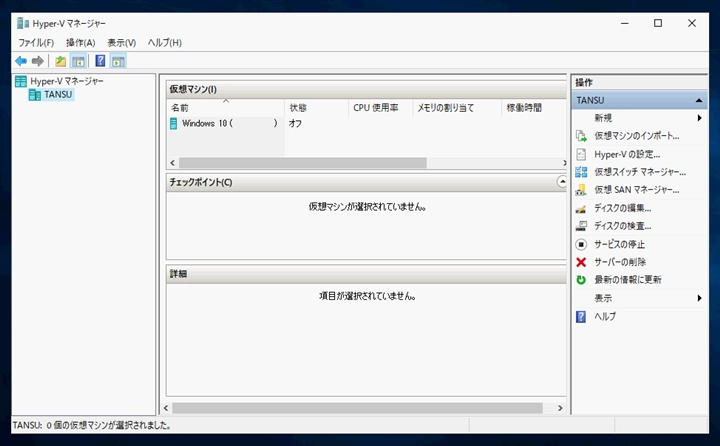Image resolution: width=720 pixels, height=446 pixels.
Task: Click the center pane bottom horizontal scrollbar thumb
Action: pyautogui.click(x=357, y=408)
